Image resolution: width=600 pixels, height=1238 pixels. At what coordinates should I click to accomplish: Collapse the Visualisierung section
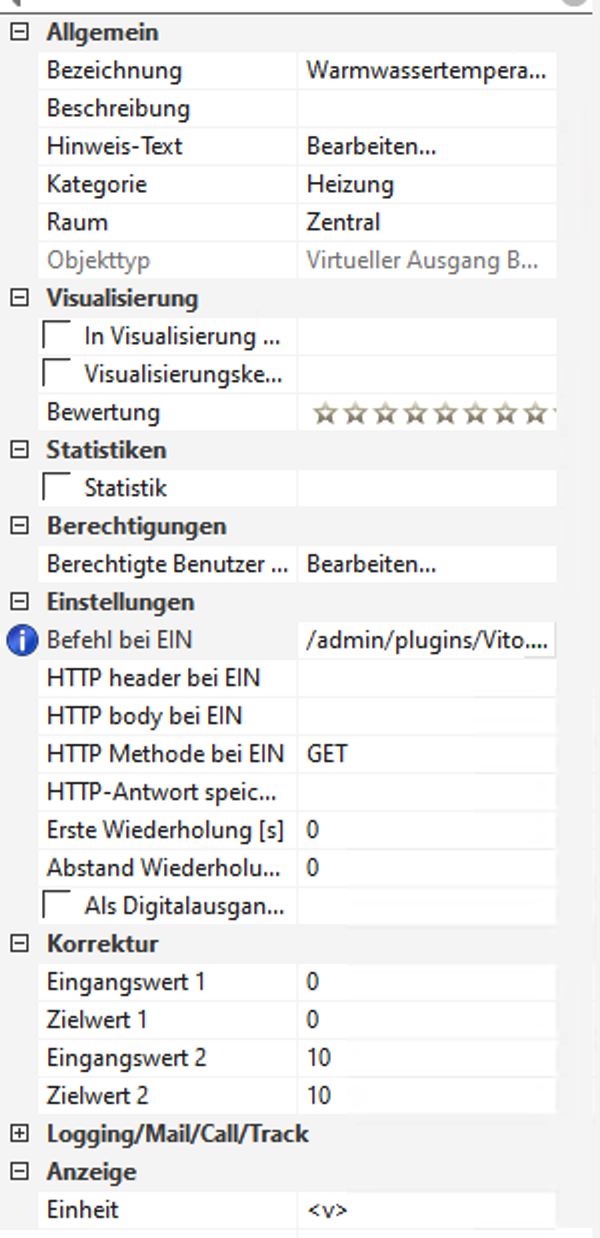click(x=18, y=298)
